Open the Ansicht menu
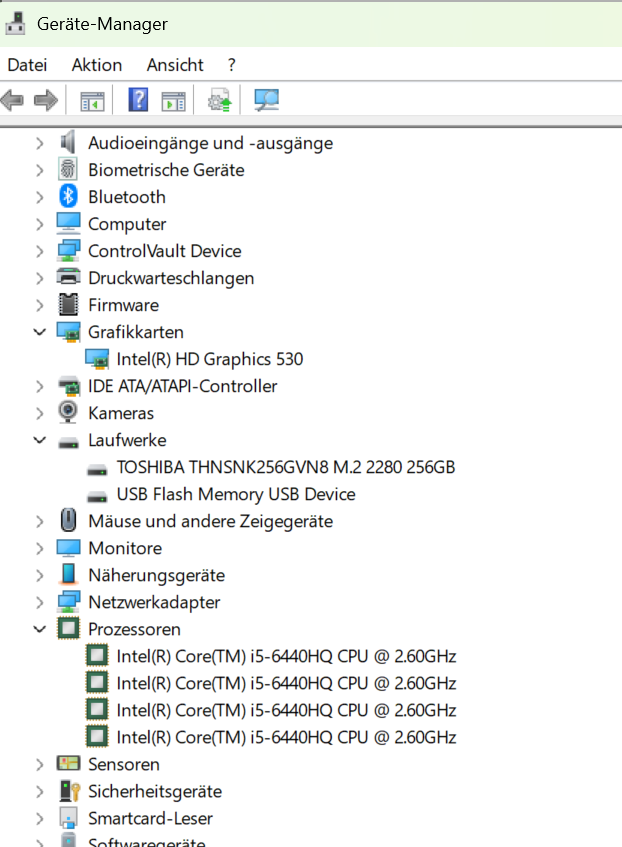This screenshot has height=847, width=622. (175, 65)
